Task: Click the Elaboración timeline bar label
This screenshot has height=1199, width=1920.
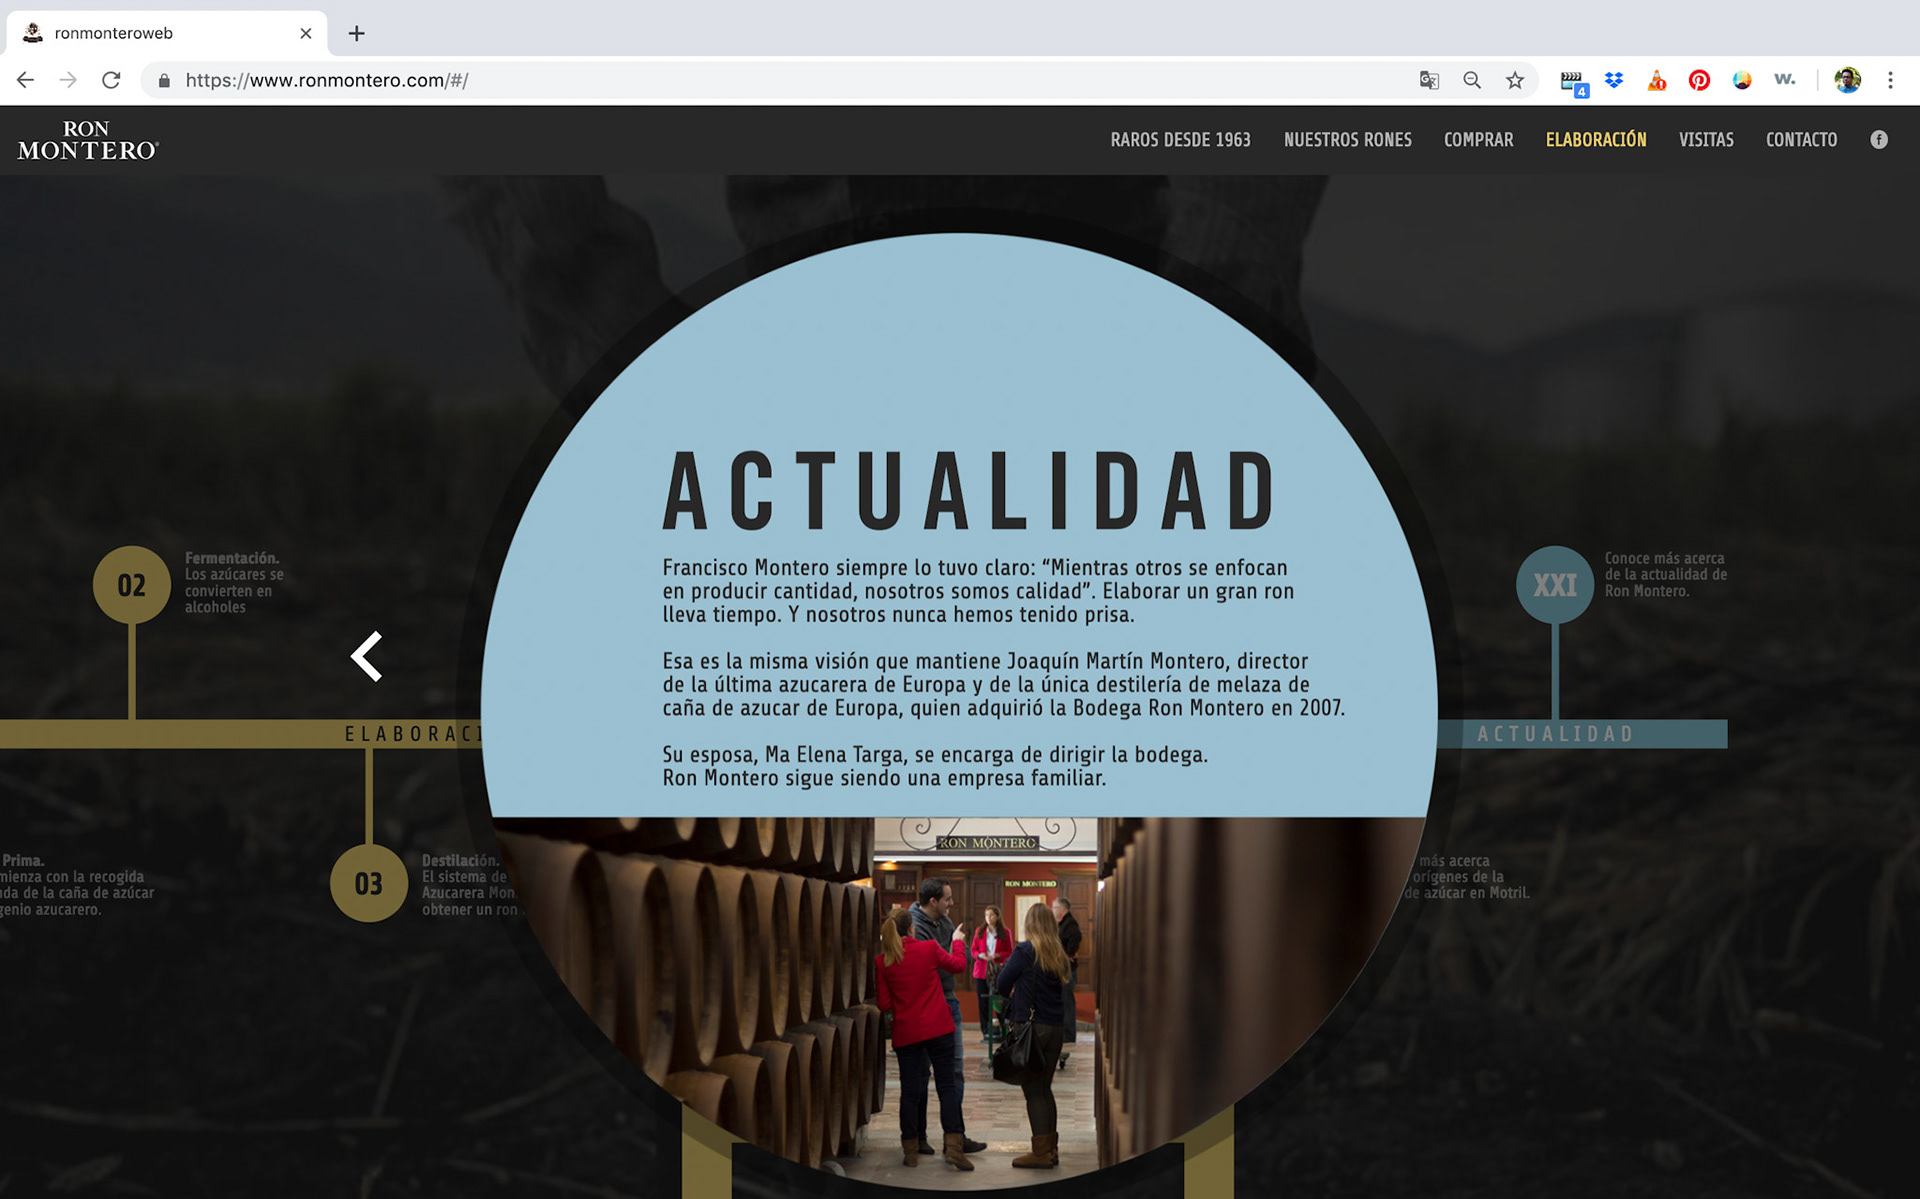Action: [x=413, y=734]
